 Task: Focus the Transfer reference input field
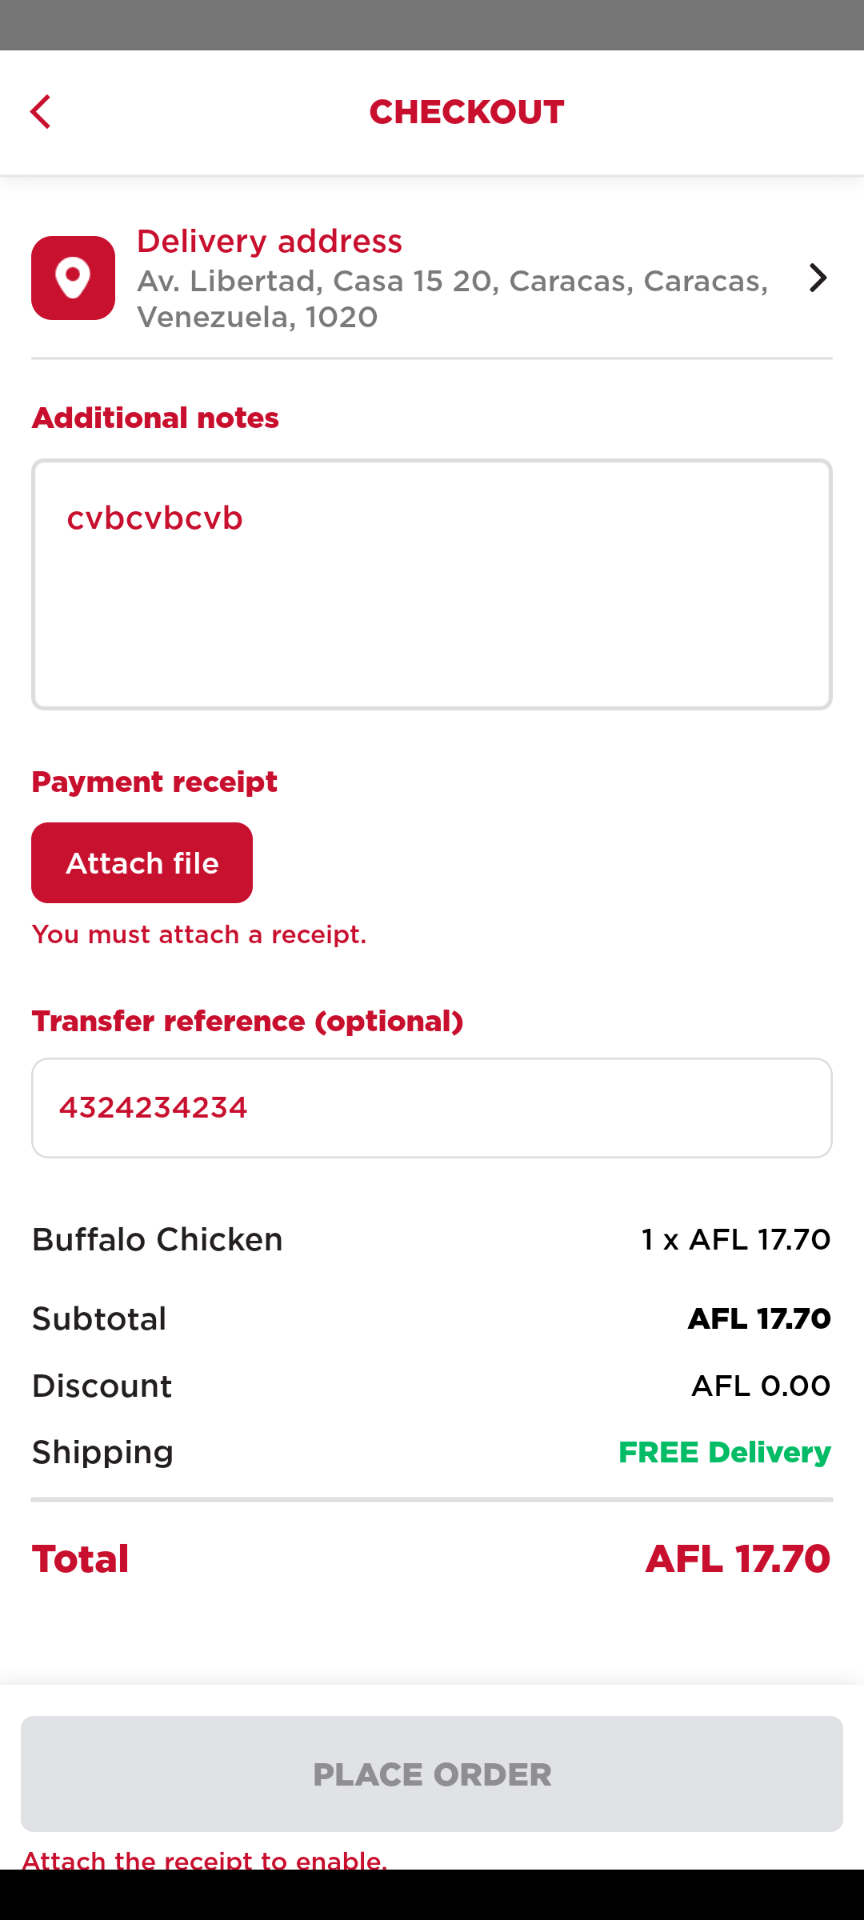(432, 1108)
